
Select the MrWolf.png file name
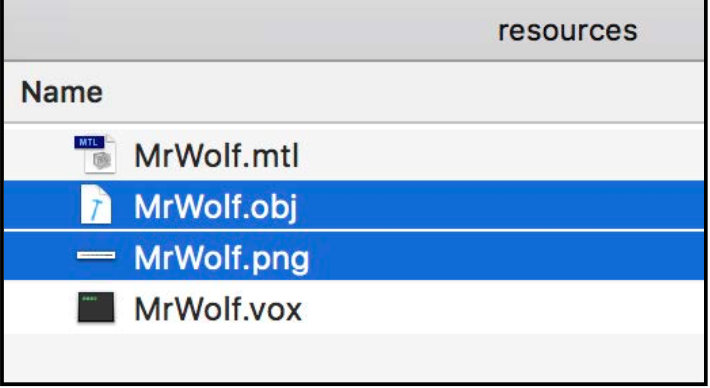pos(222,259)
